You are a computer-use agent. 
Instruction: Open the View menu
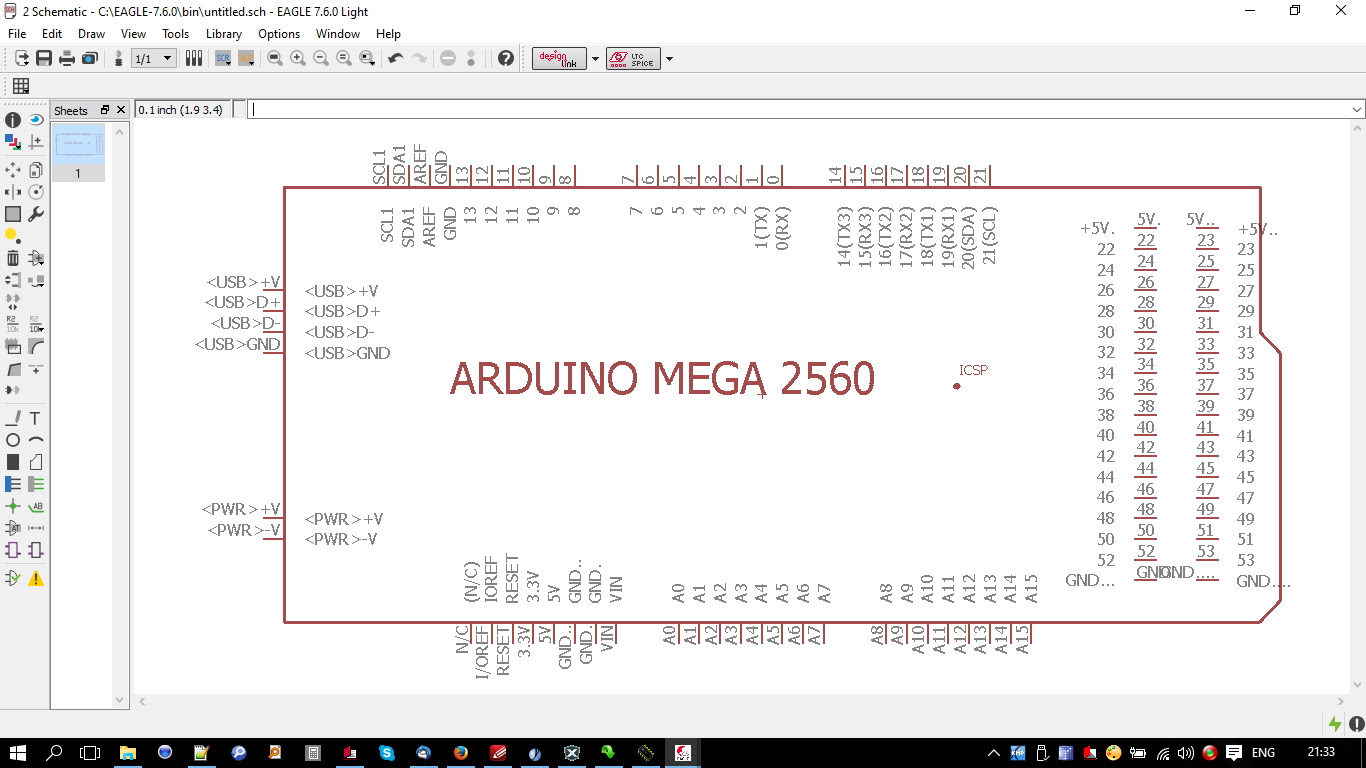133,33
